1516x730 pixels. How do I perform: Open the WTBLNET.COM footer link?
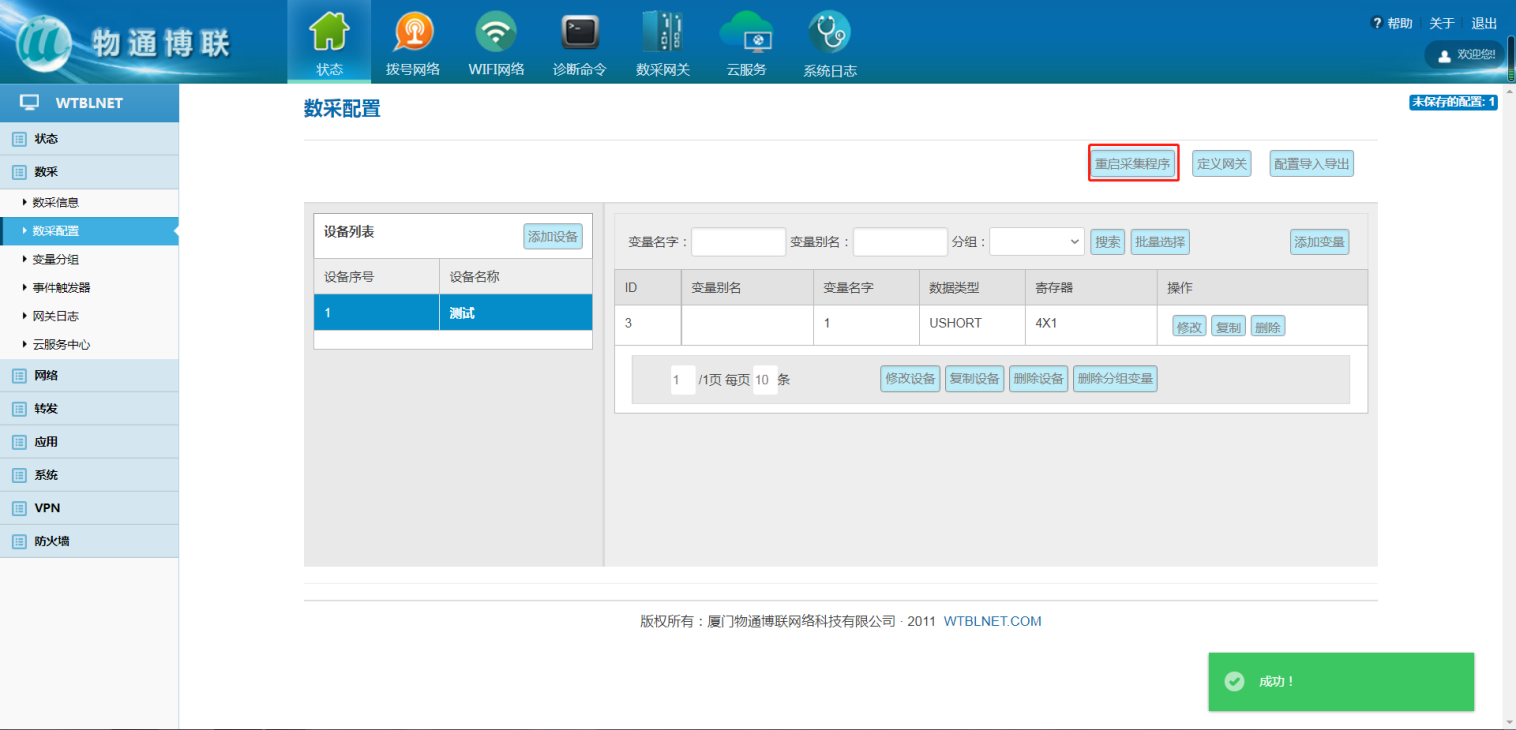point(992,621)
